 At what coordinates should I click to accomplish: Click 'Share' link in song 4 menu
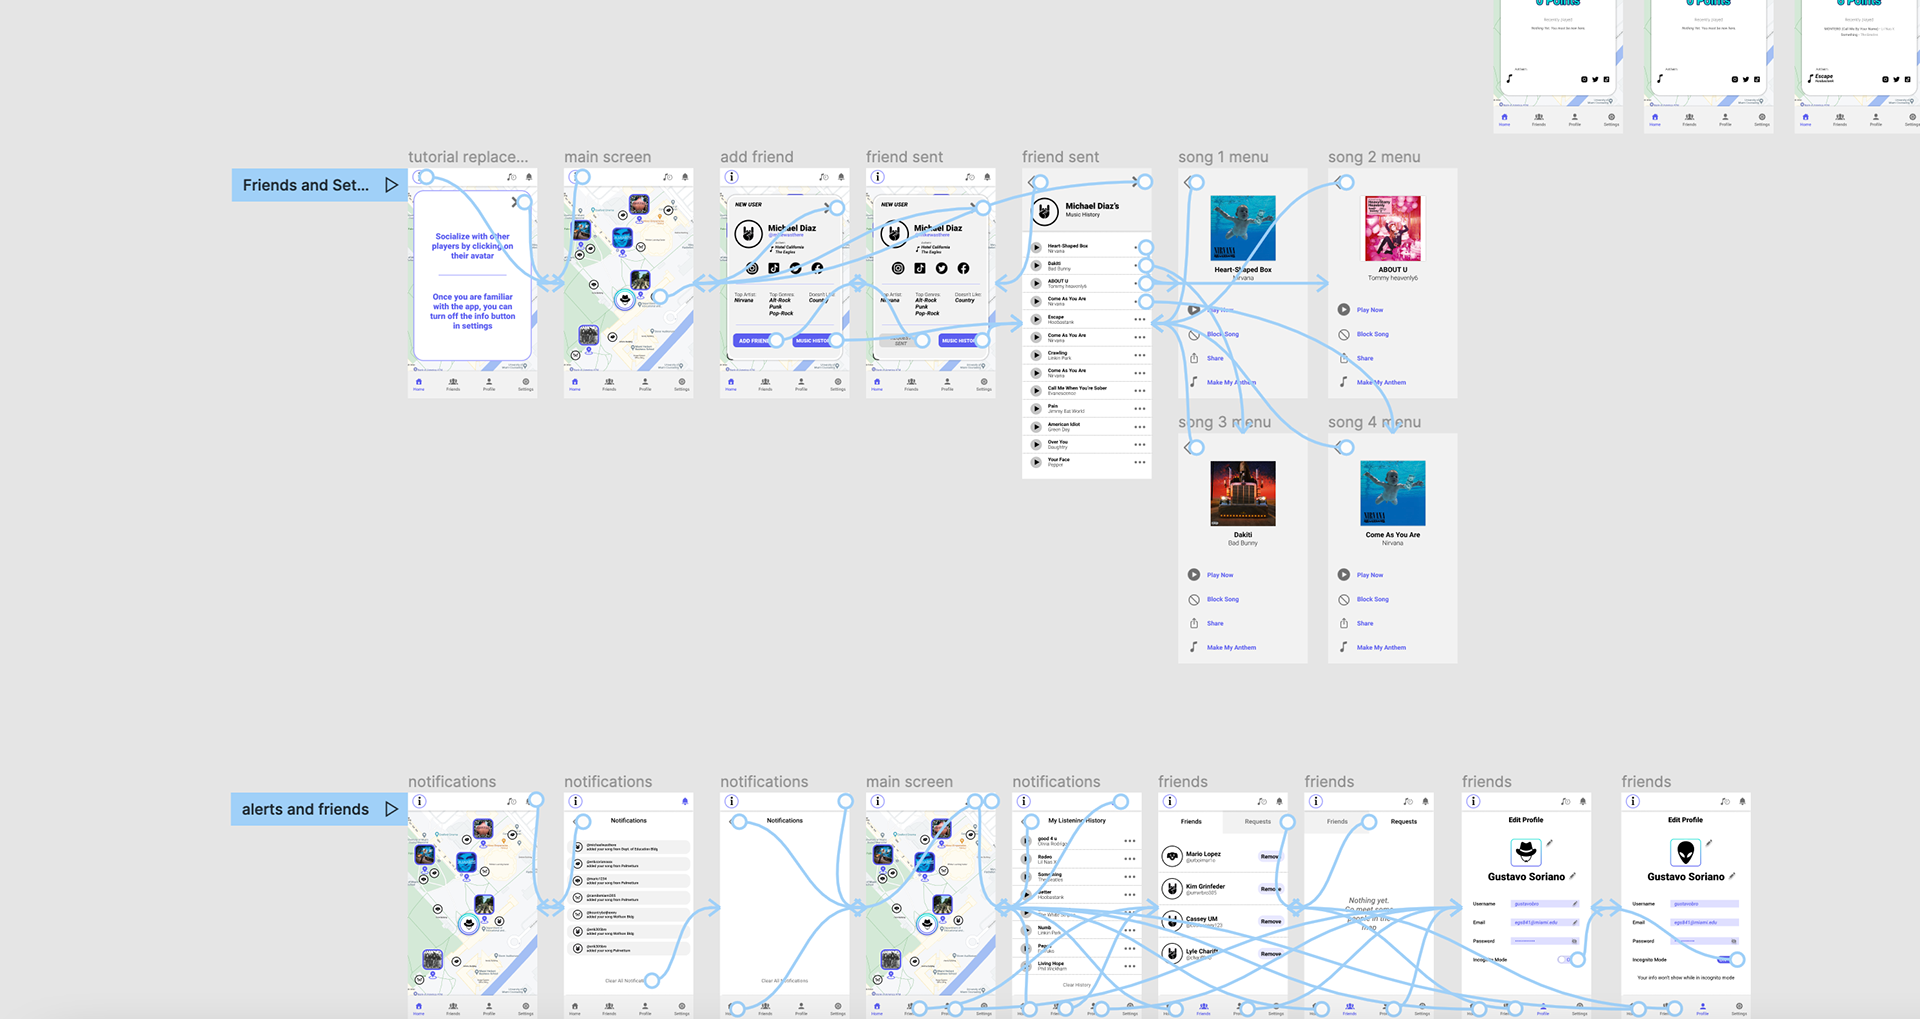1365,623
